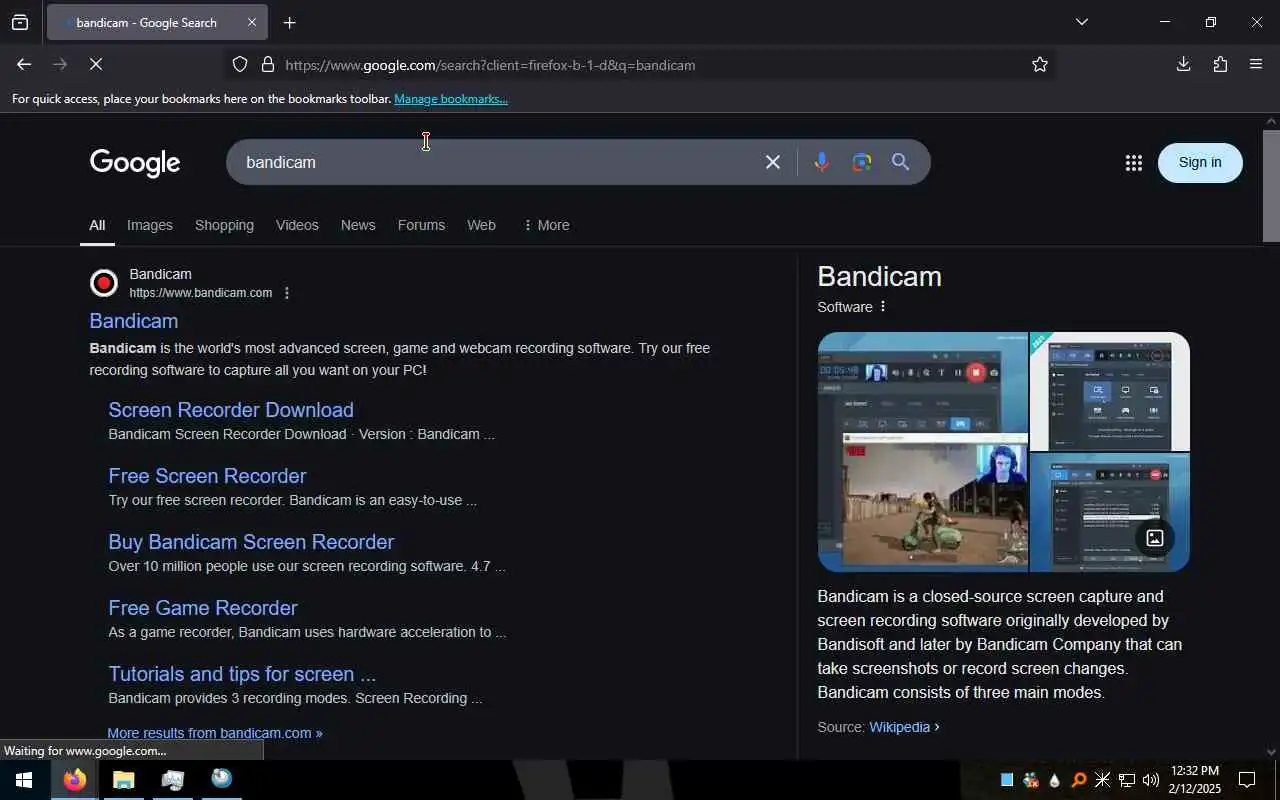Open the volume control in the tray
Screen dimensions: 1280x800
(1151, 780)
